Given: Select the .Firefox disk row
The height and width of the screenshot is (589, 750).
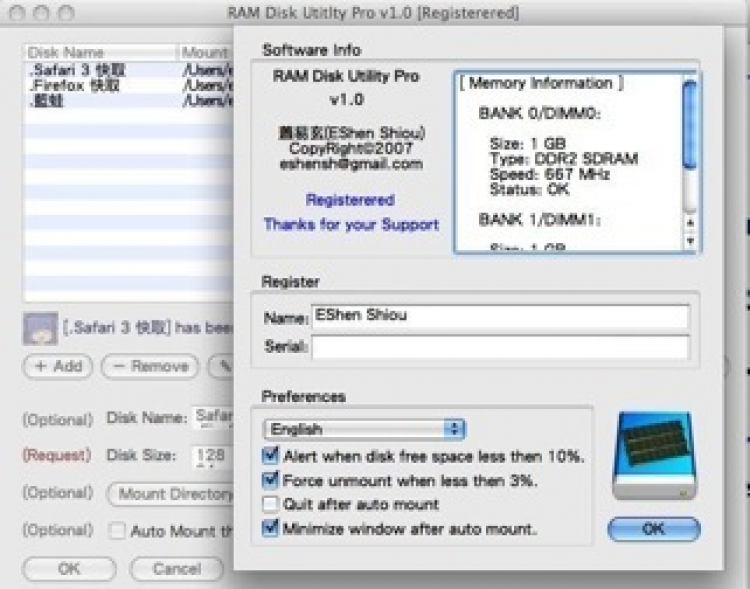Looking at the screenshot, I should coord(129,86).
